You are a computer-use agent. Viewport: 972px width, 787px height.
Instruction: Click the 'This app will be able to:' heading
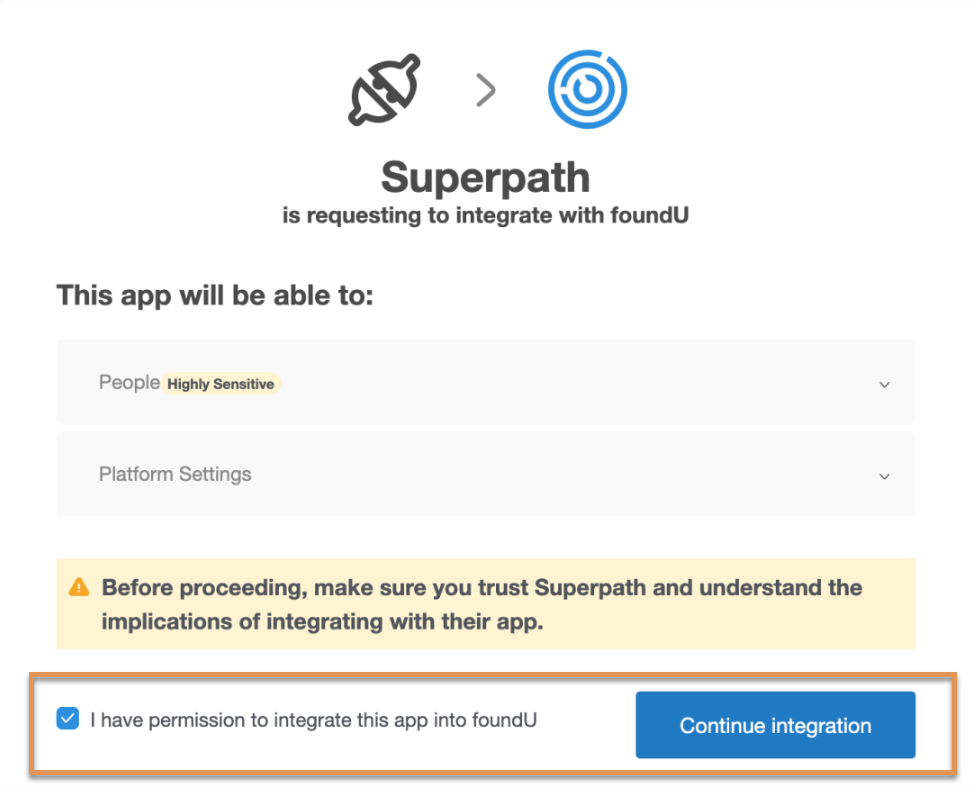214,296
